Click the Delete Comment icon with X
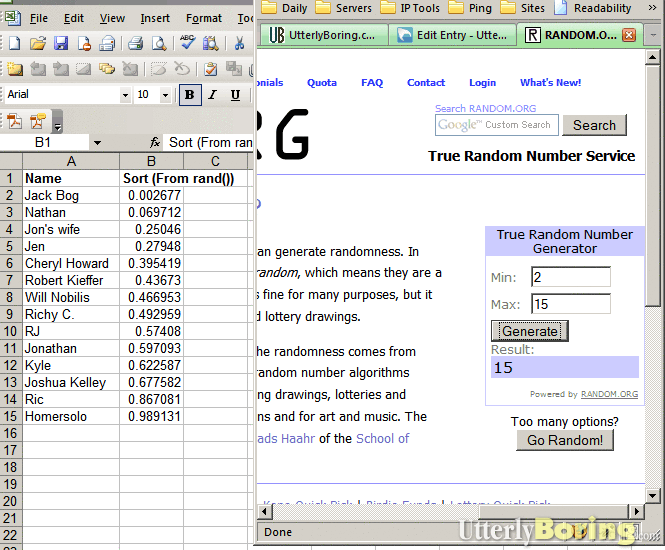Screen dimensions: 665x550 (x=130, y=68)
